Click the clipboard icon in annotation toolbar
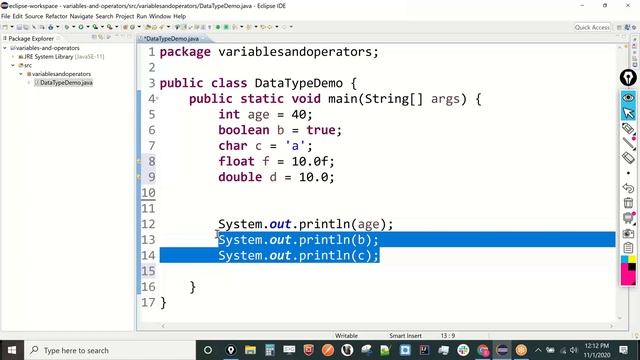Screen dimensions: 640x360 pos(628,248)
